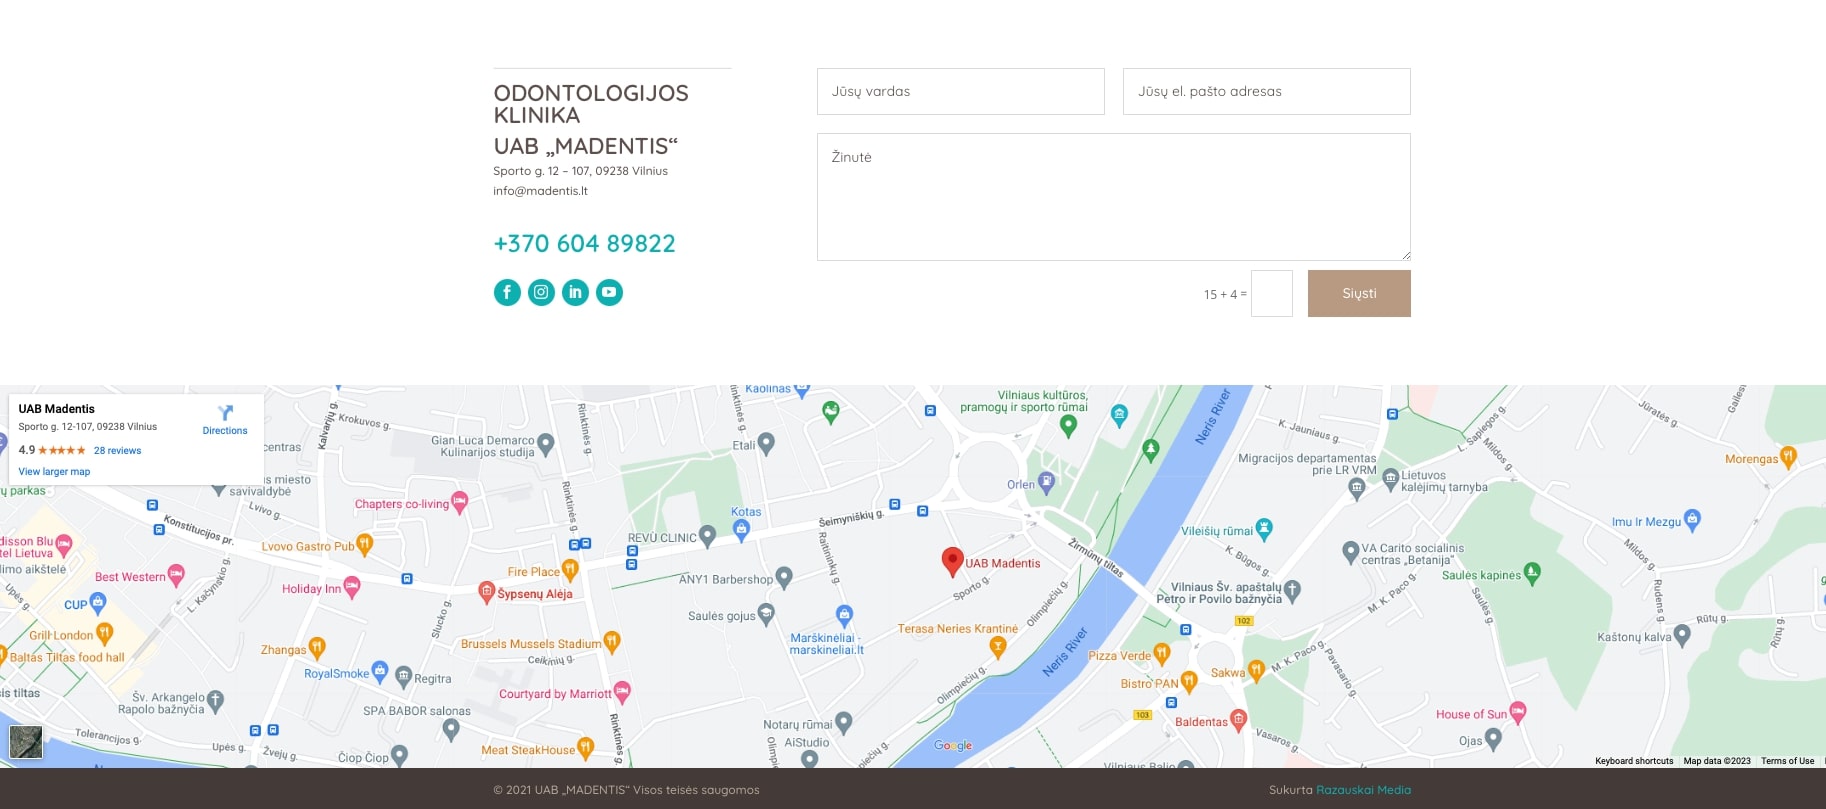Switch to satellite view thumbnail

pyautogui.click(x=26, y=742)
